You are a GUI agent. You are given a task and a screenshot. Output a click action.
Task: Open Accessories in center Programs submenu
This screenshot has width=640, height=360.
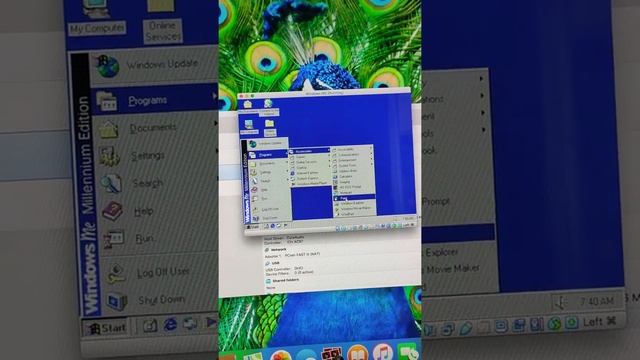(310, 151)
